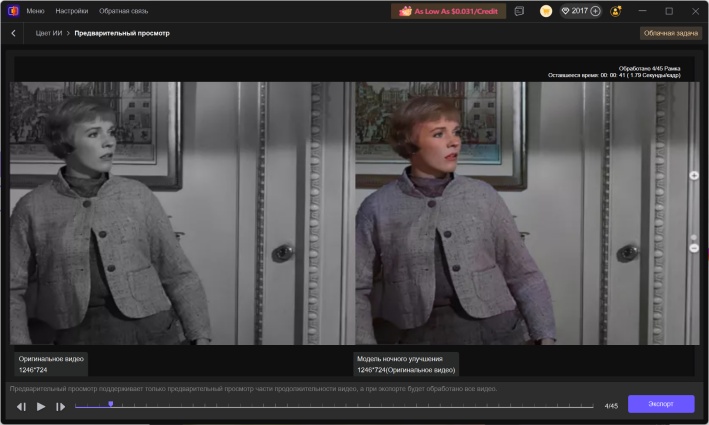Navigate to Цвет ИИ breadcrumb
This screenshot has width=709, height=425.
point(49,33)
